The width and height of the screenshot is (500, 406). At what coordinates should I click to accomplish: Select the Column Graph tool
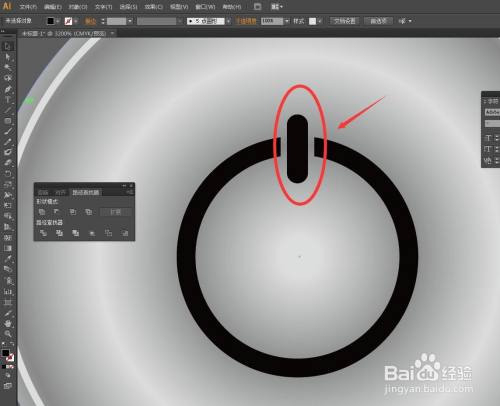(8, 292)
